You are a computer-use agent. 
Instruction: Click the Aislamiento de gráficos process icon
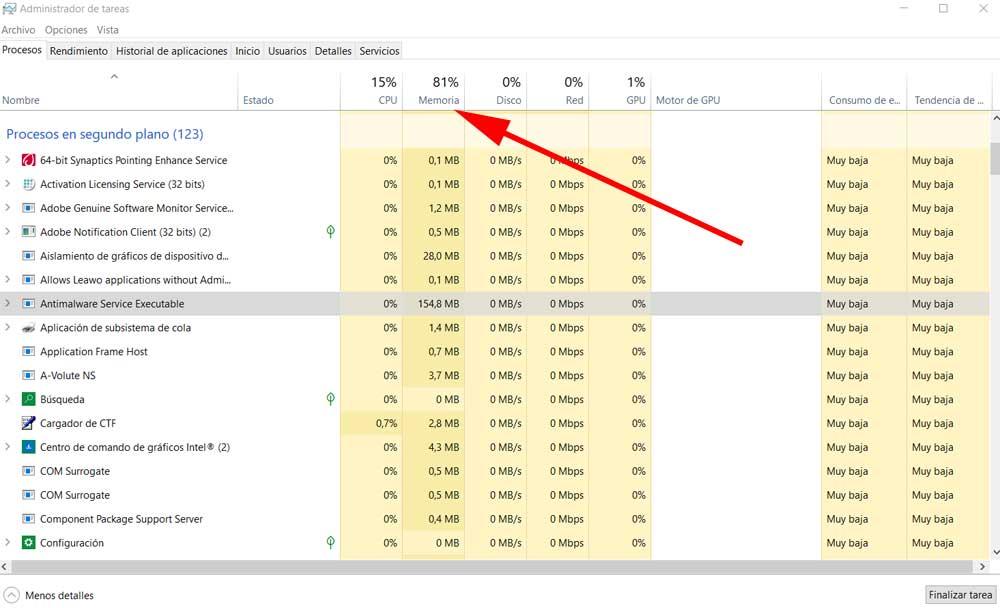click(x=28, y=256)
